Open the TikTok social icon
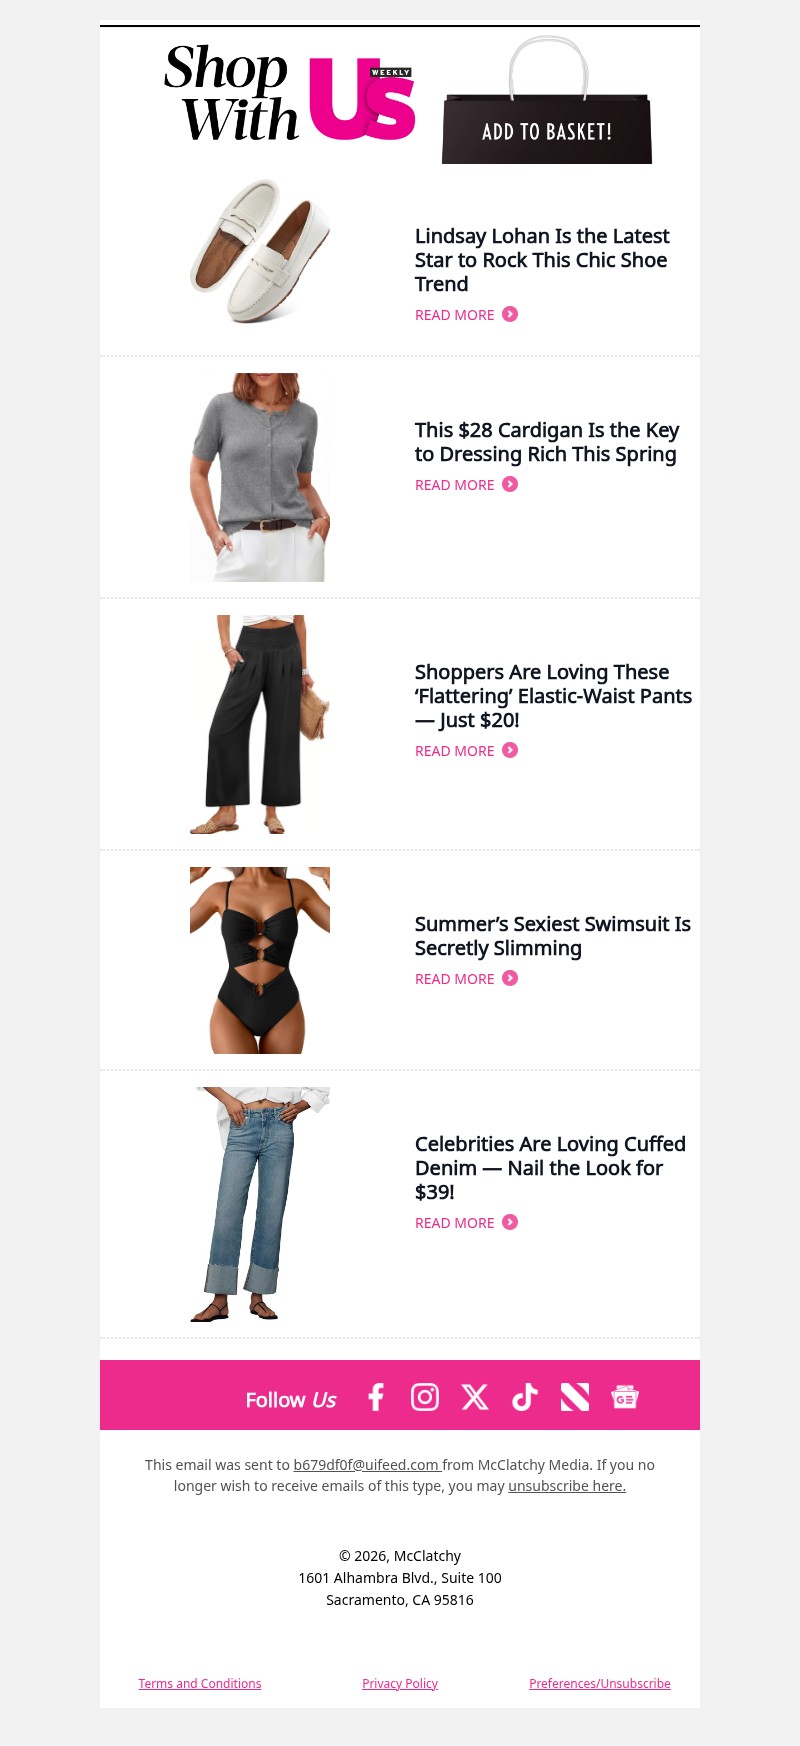 click(x=525, y=1397)
